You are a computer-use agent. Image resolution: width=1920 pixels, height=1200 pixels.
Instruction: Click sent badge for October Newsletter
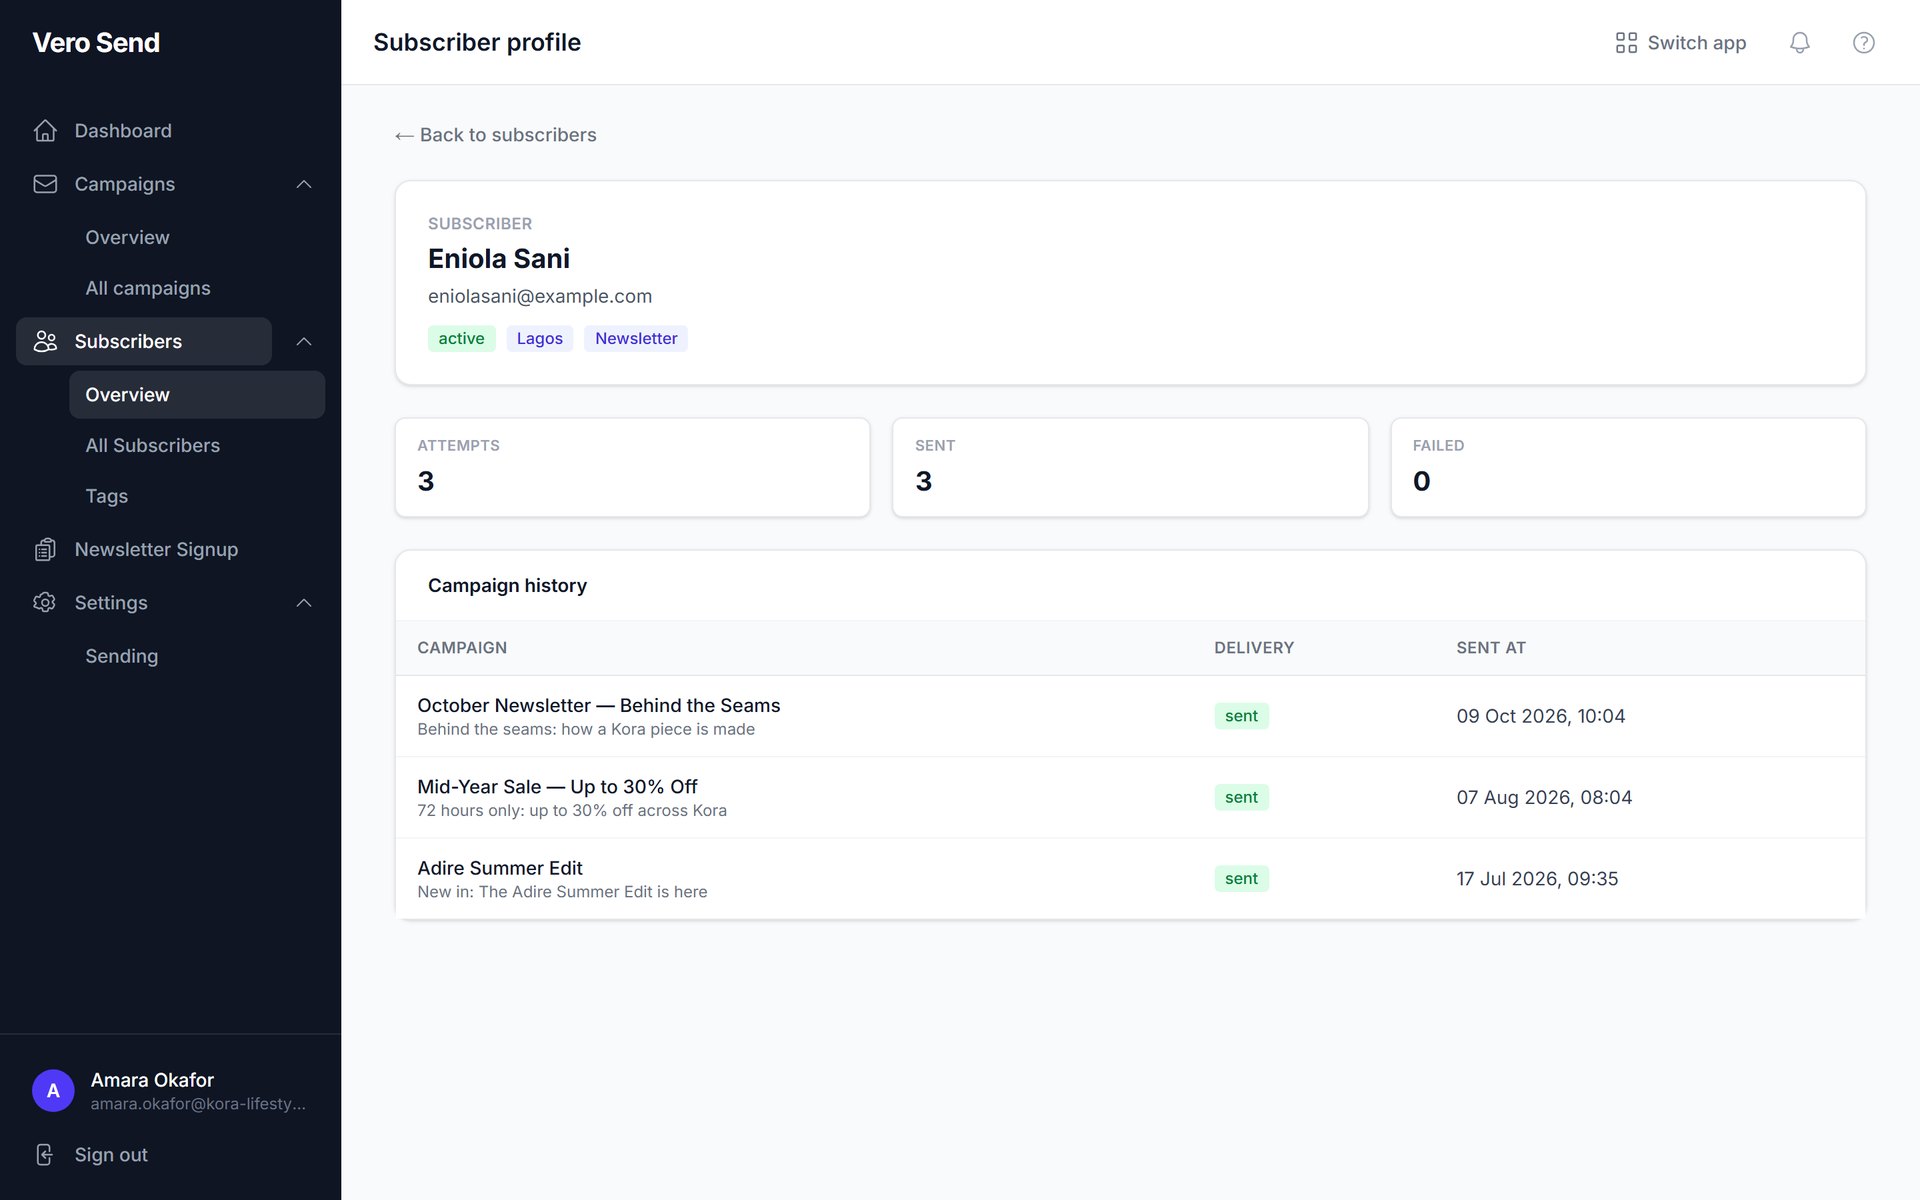[1241, 716]
